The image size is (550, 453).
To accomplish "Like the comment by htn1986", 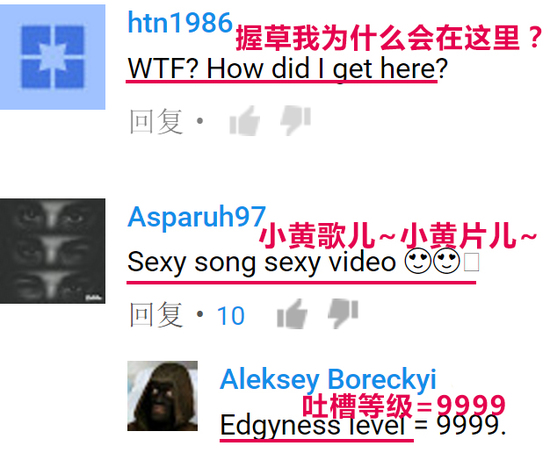I will coord(244,120).
